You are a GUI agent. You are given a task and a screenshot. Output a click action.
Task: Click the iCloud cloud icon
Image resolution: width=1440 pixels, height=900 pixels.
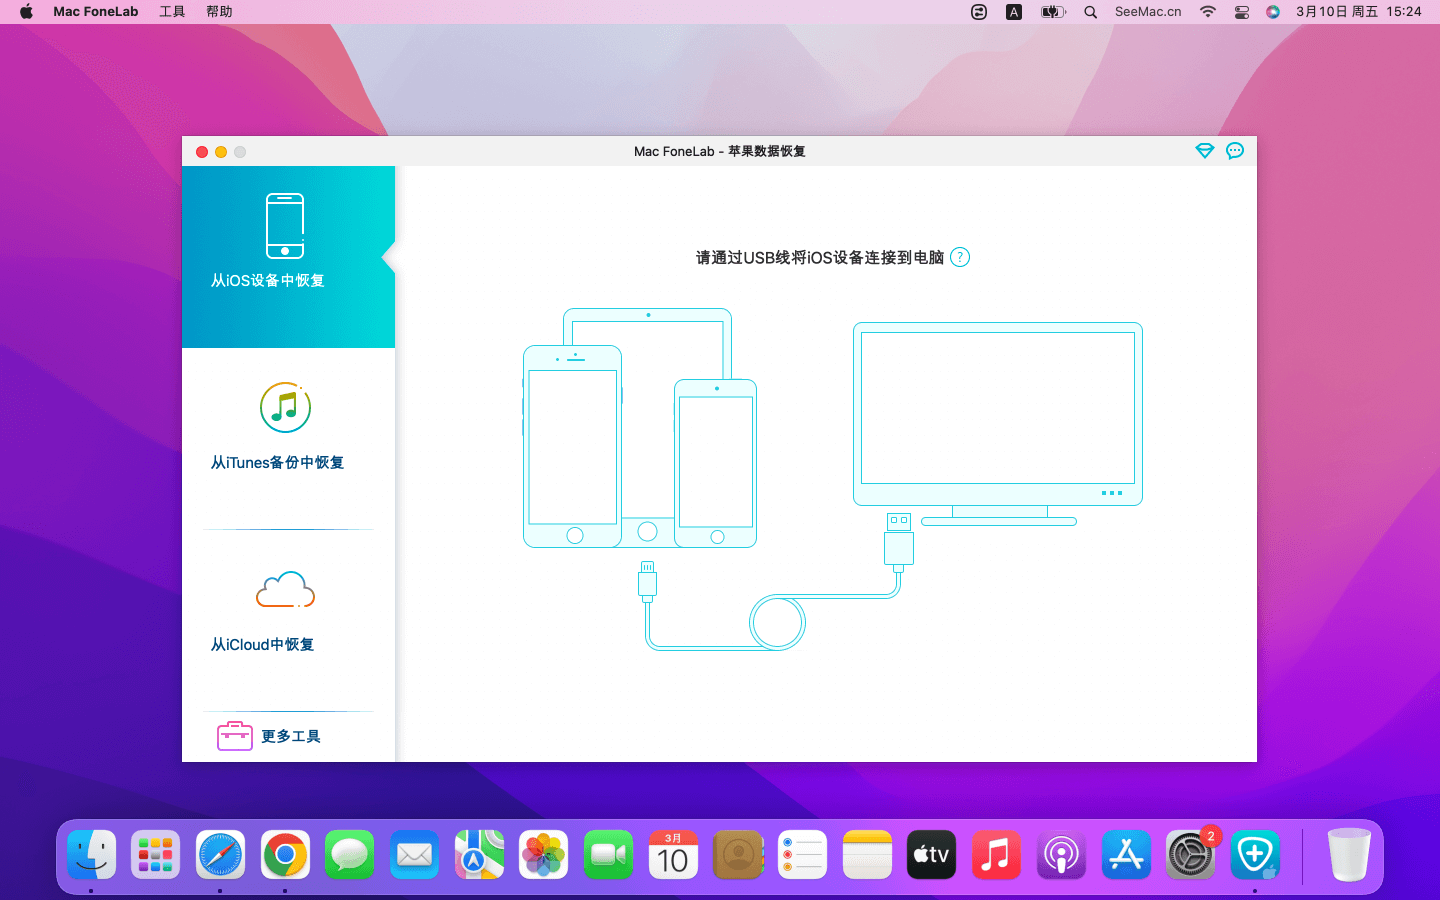coord(285,590)
